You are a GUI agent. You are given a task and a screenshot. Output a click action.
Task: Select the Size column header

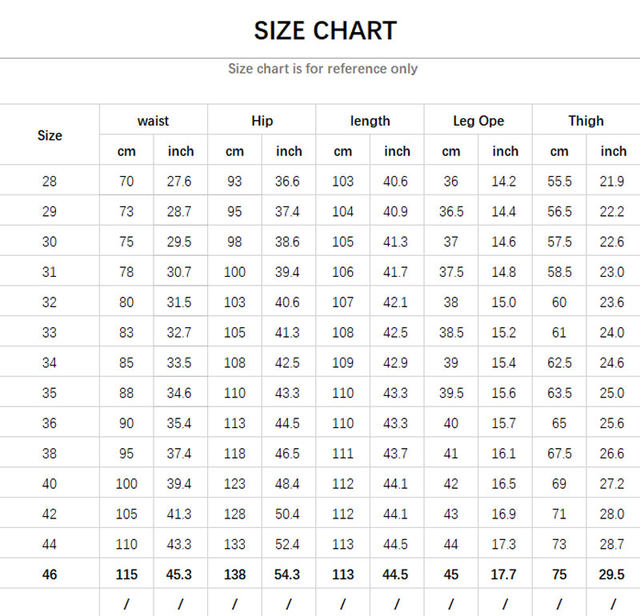[x=50, y=135]
